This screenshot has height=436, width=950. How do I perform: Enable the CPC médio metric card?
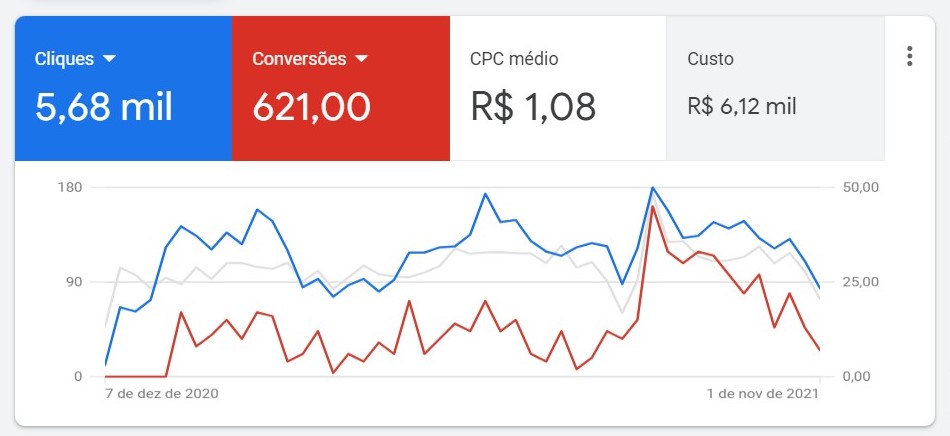point(558,88)
